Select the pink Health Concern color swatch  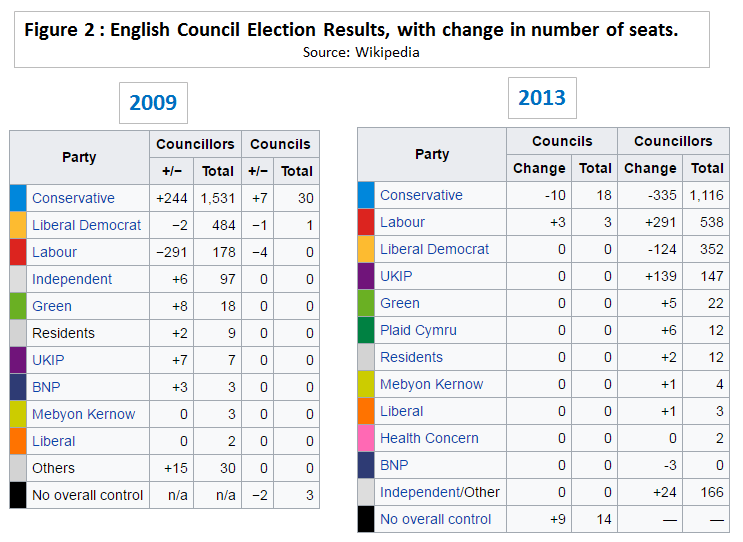365,438
